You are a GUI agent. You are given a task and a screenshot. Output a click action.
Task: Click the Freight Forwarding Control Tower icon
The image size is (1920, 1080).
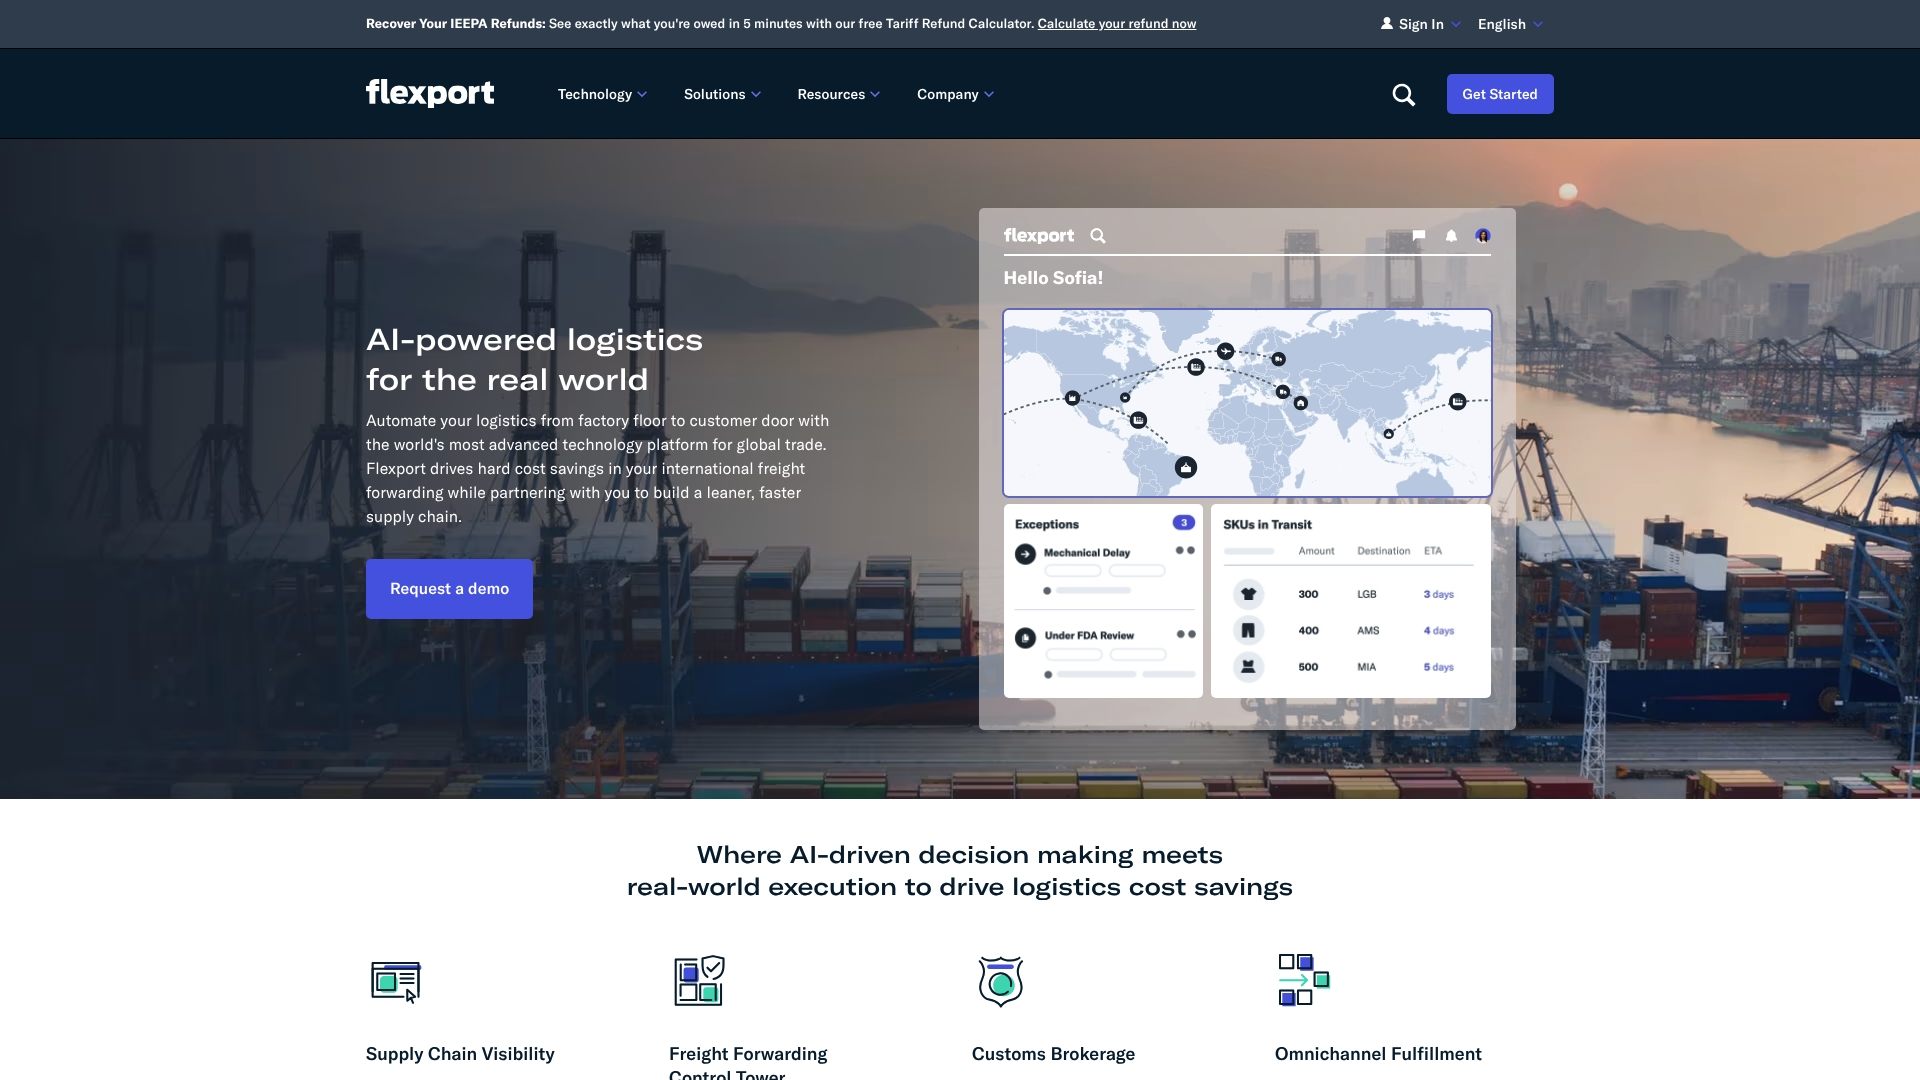tap(699, 981)
